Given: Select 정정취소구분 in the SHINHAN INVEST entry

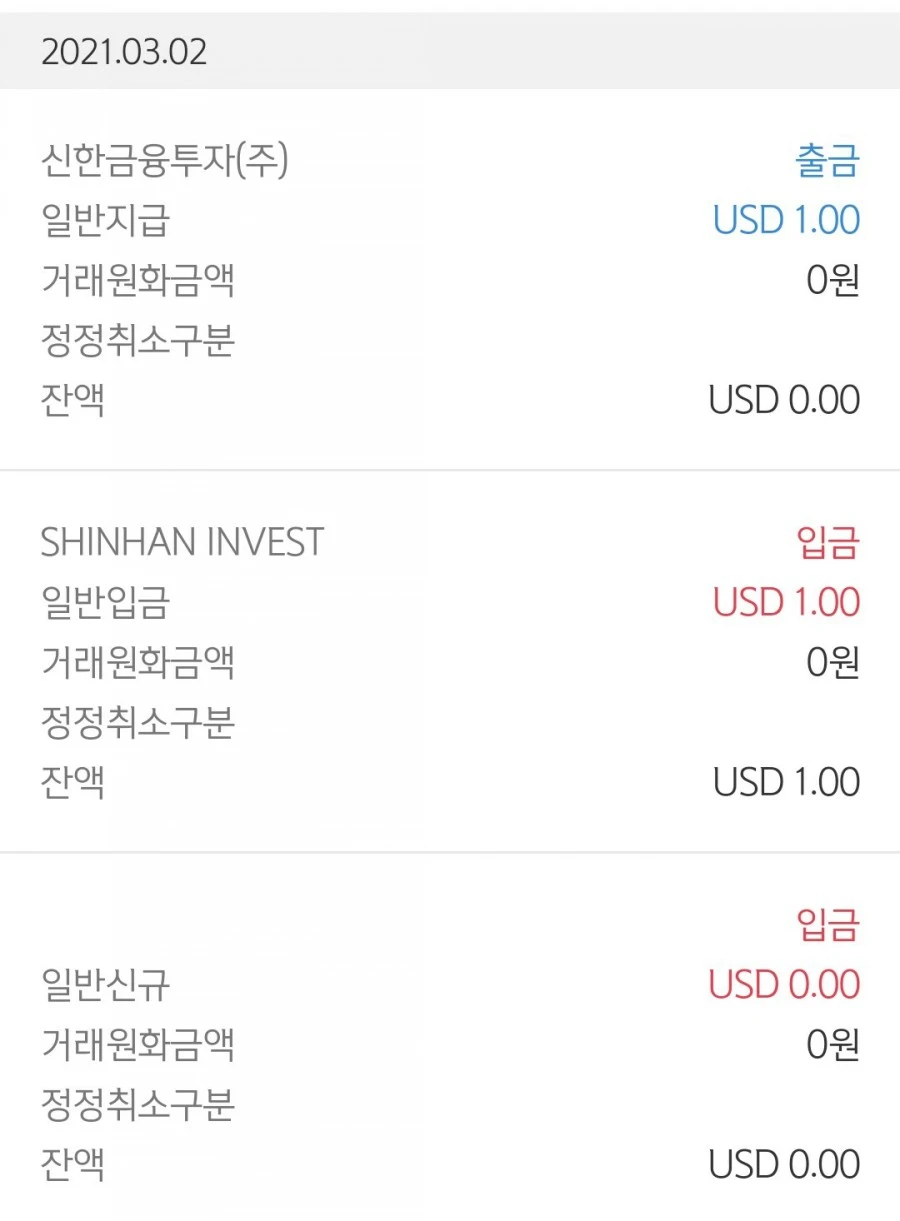Looking at the screenshot, I should 138,722.
